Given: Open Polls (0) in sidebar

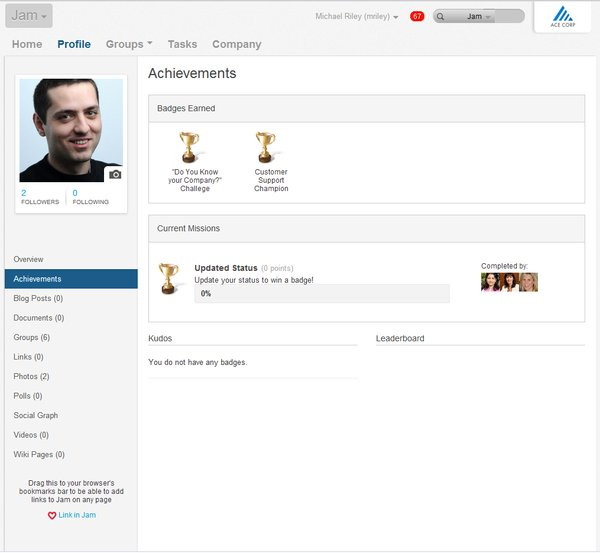Looking at the screenshot, I should pyautogui.click(x=71, y=396).
